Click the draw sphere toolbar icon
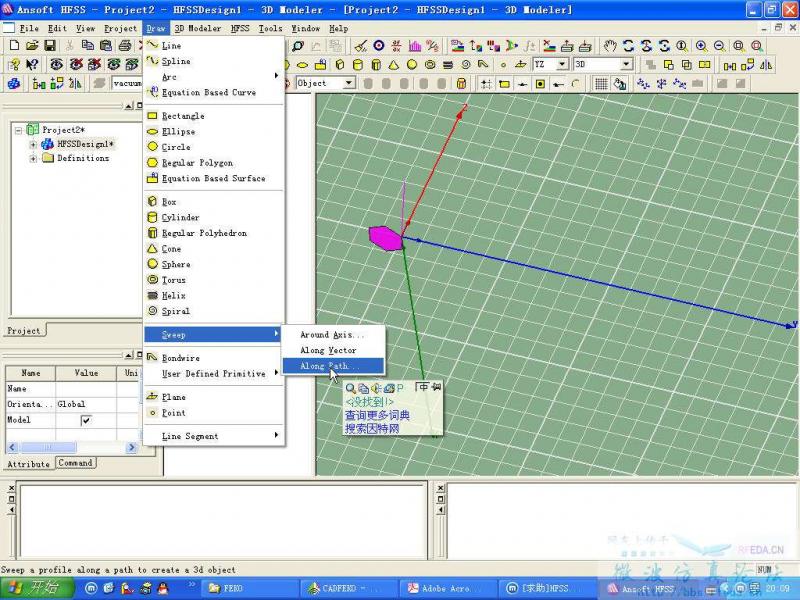 tap(412, 65)
